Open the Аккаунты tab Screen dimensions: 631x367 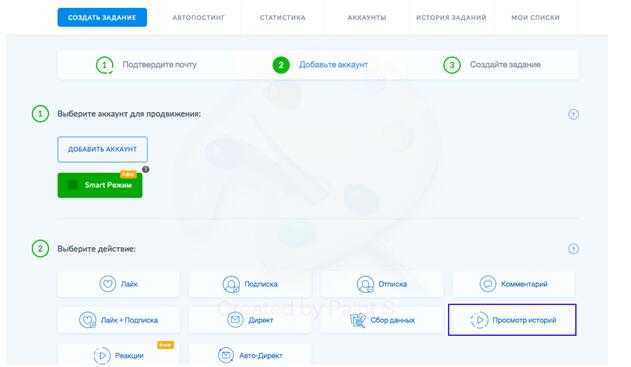coord(367,18)
